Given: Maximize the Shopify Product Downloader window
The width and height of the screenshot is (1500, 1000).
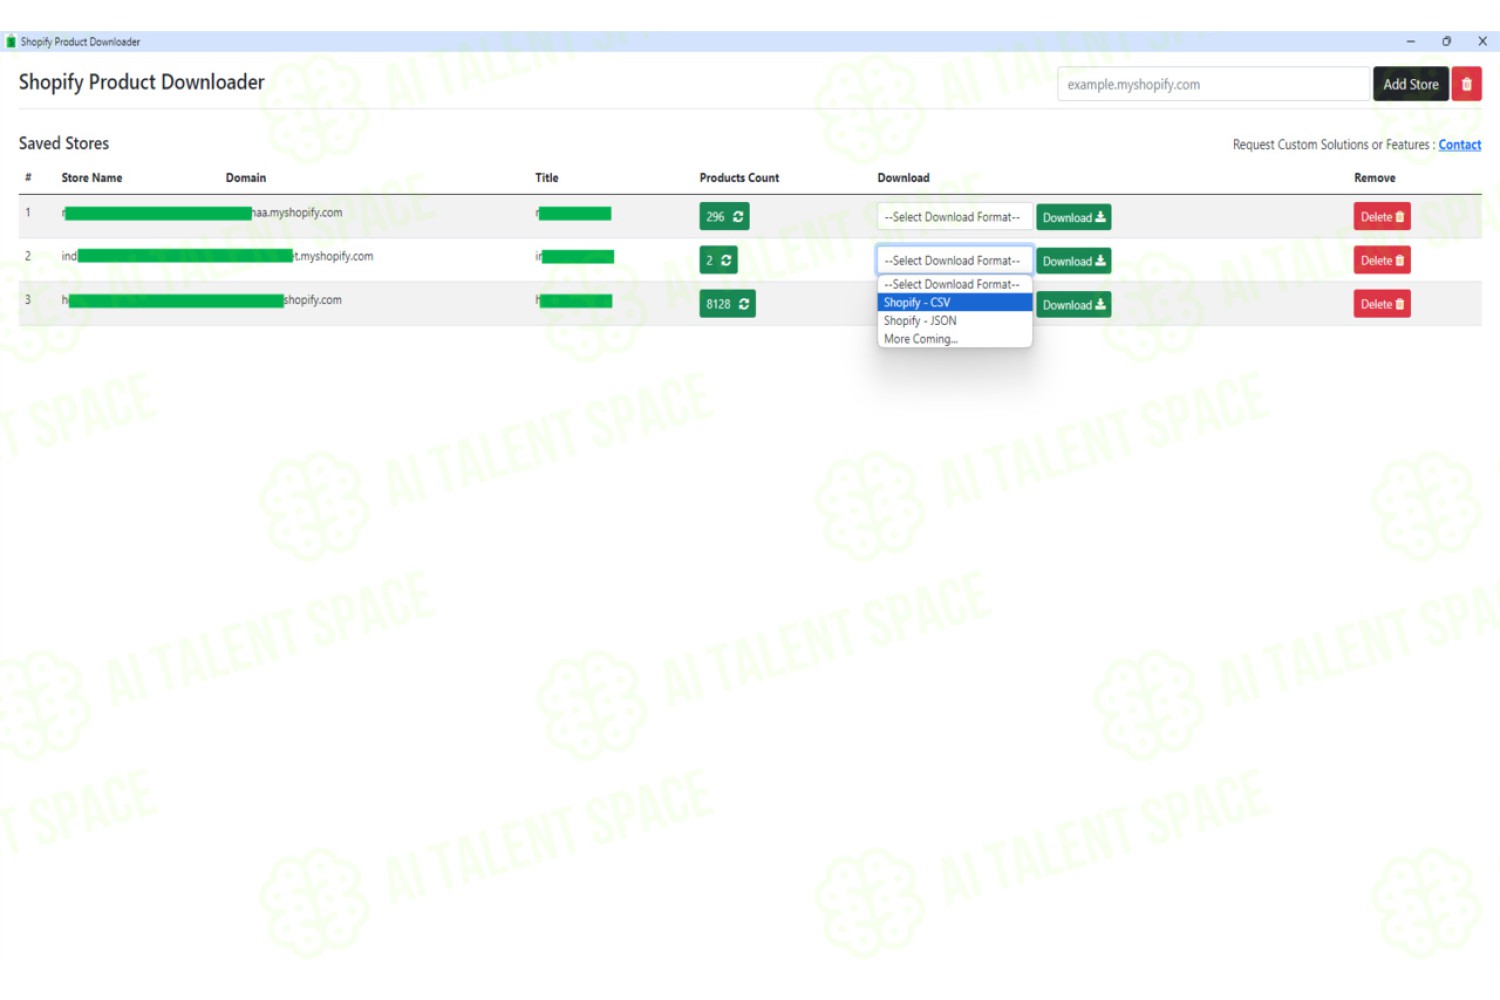Looking at the screenshot, I should 1446,42.
